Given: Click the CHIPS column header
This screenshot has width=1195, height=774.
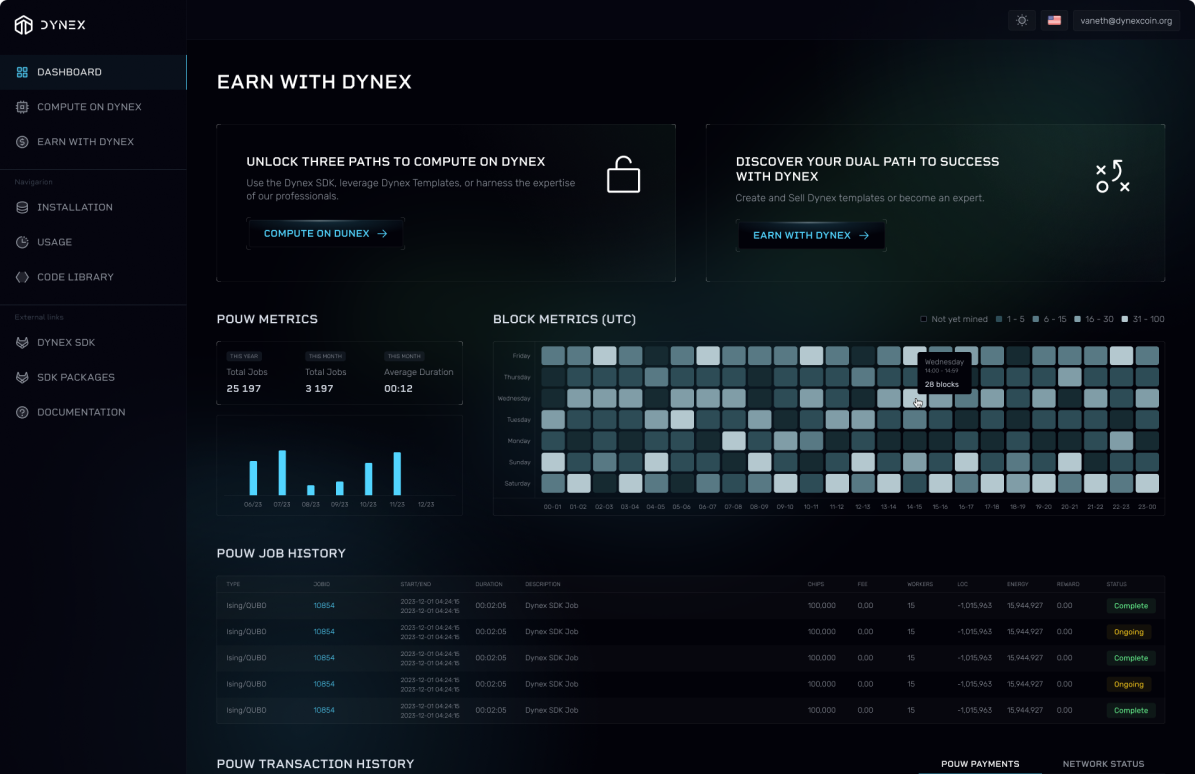Looking at the screenshot, I should [816, 584].
